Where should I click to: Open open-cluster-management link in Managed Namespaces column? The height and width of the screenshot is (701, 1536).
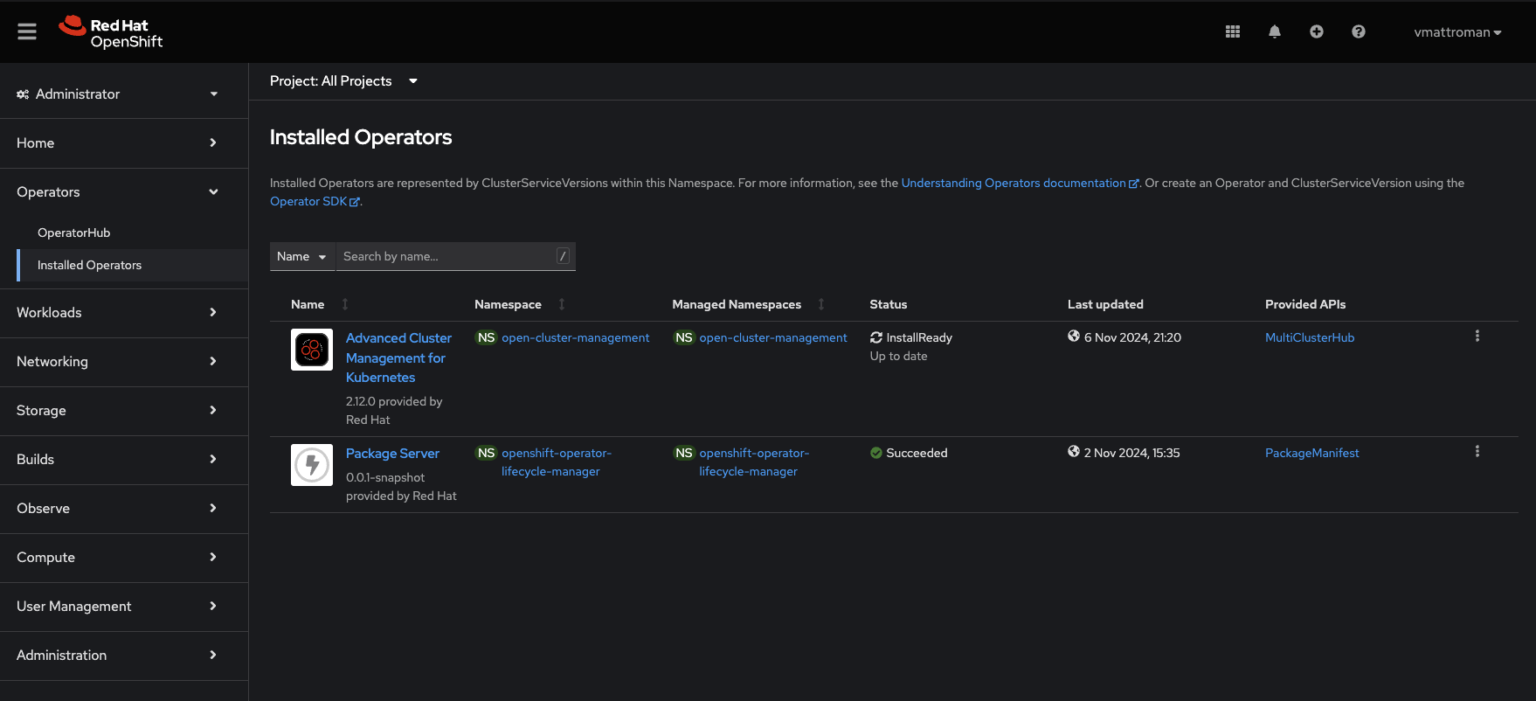[773, 338]
